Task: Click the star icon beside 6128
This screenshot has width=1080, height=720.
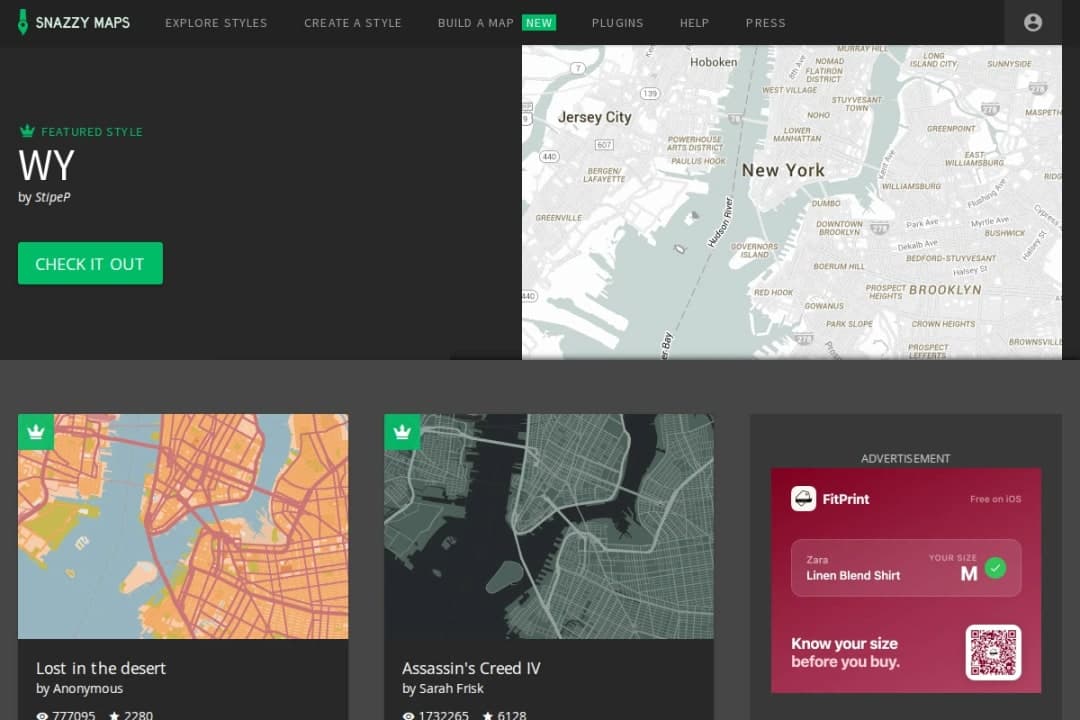Action: coord(488,716)
